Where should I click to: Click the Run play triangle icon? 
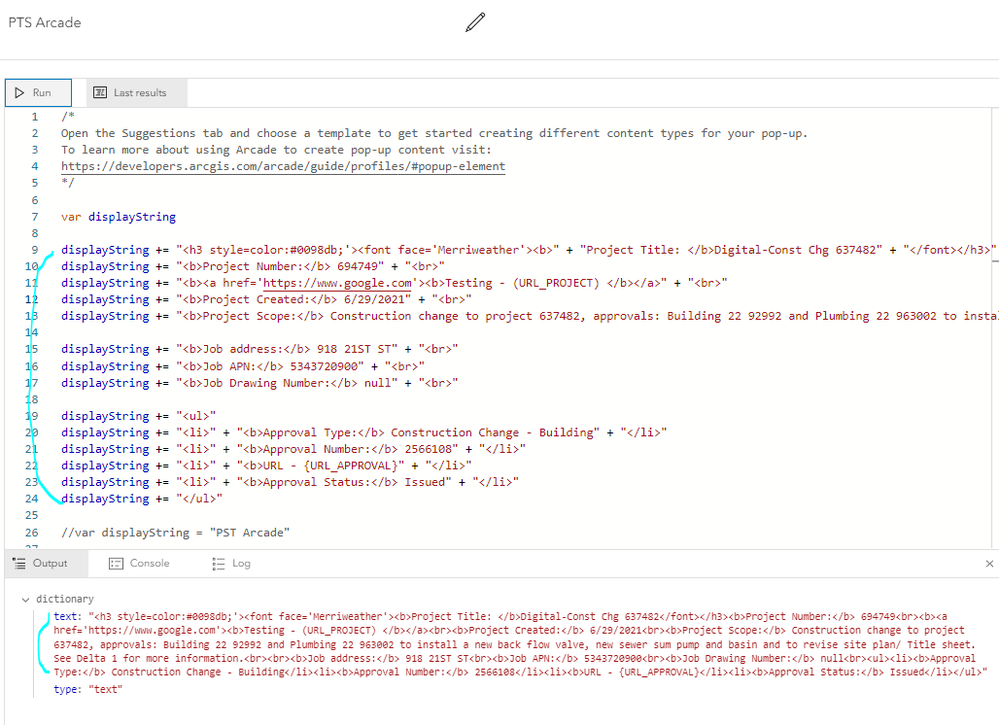click(20, 92)
